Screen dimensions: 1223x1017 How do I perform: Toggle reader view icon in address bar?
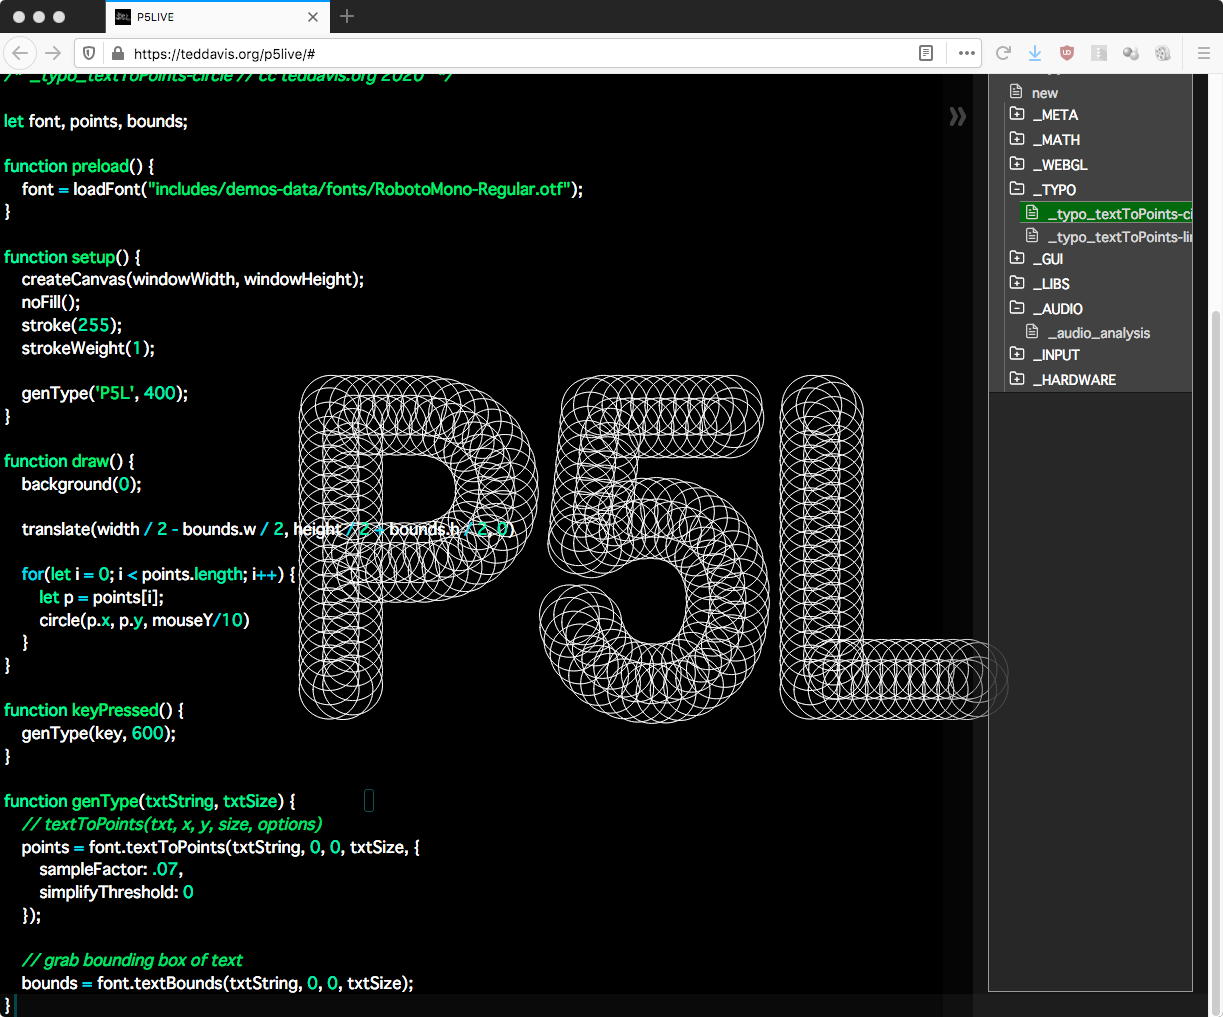[926, 53]
